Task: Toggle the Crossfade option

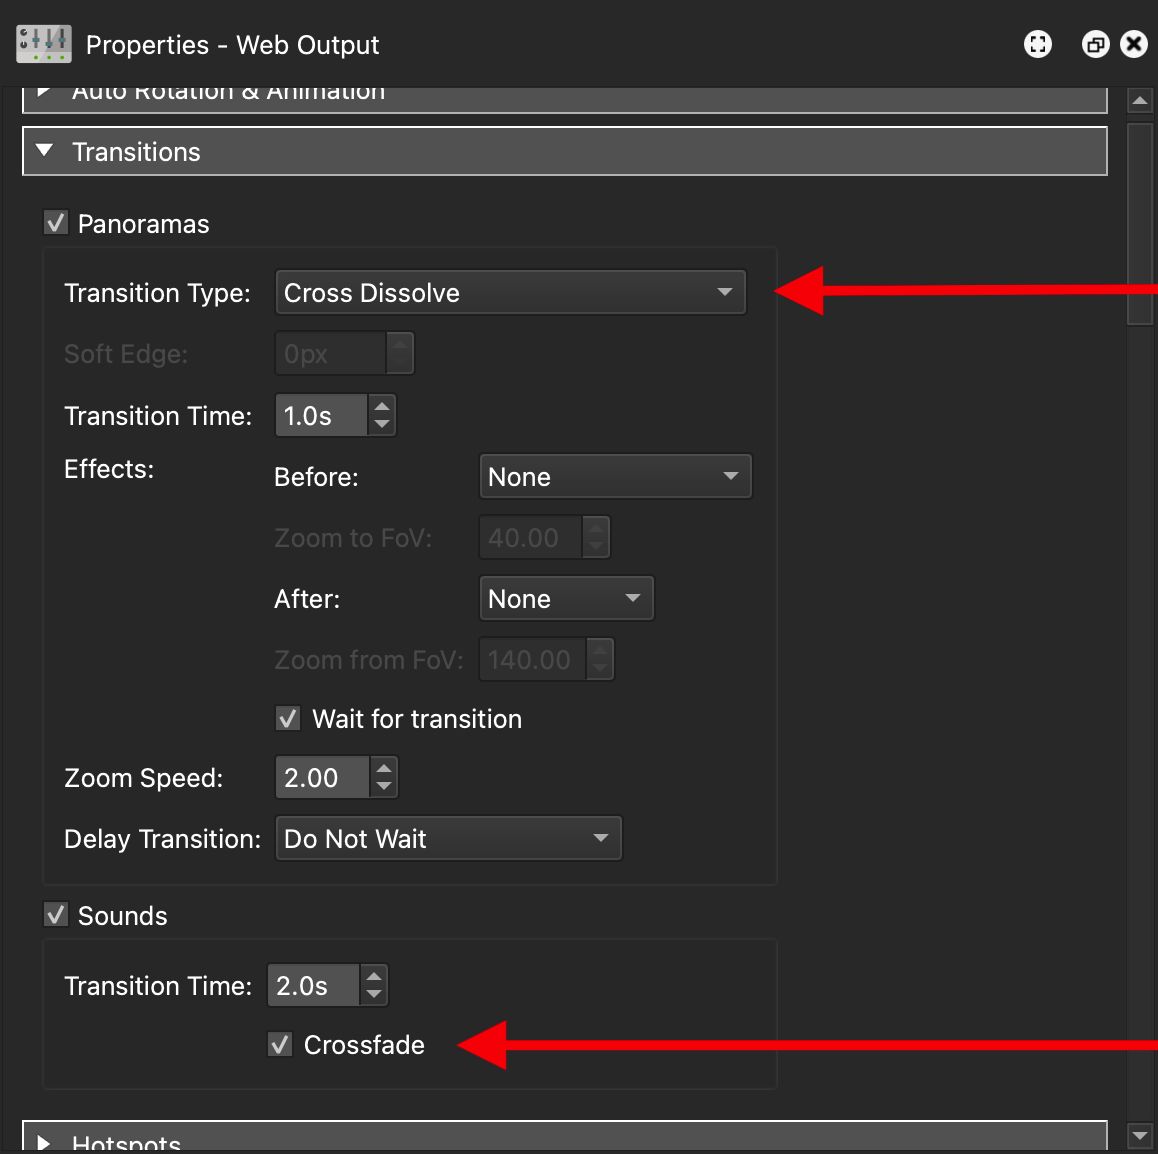Action: [279, 1044]
